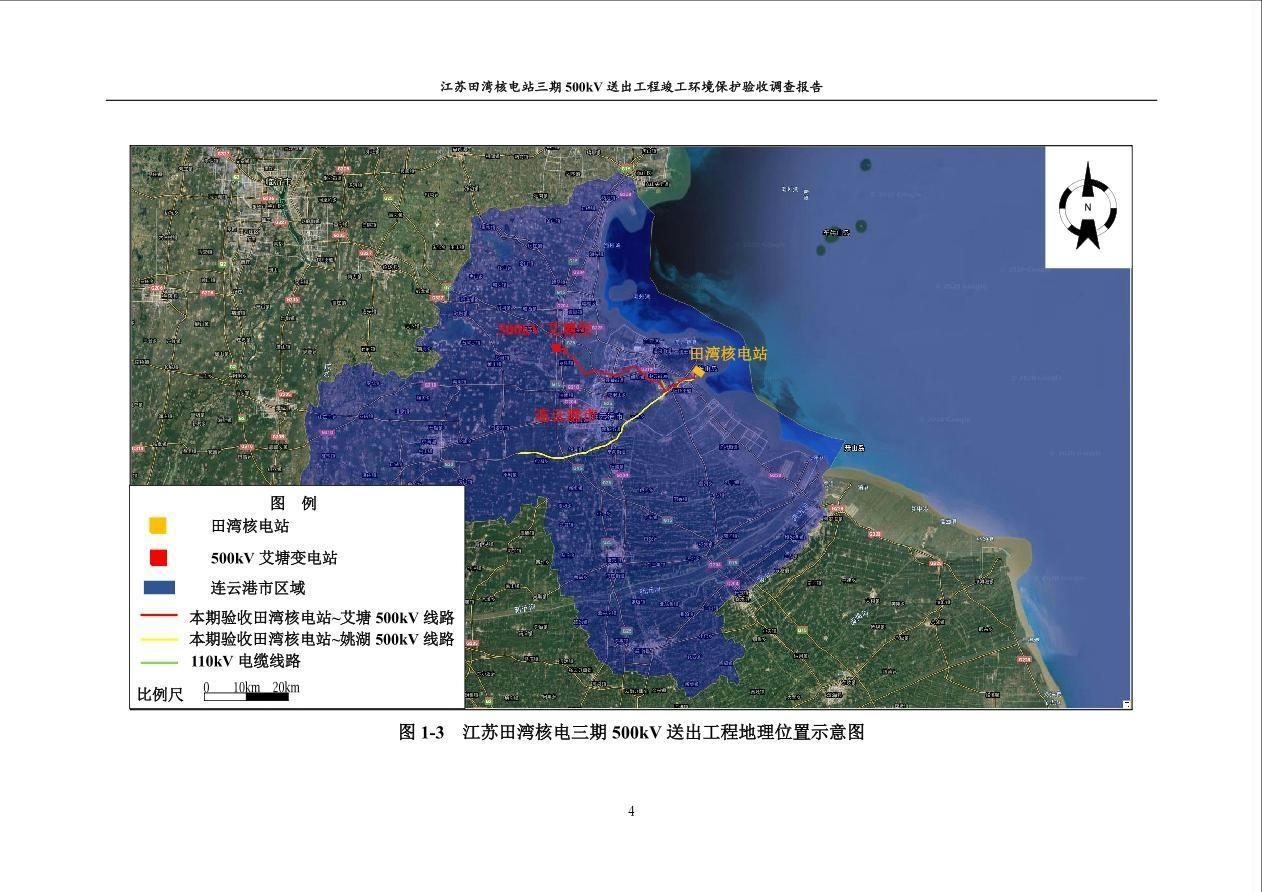Click the 比例尺 scale label
Image resolution: width=1262 pixels, height=892 pixels.
[x=160, y=694]
